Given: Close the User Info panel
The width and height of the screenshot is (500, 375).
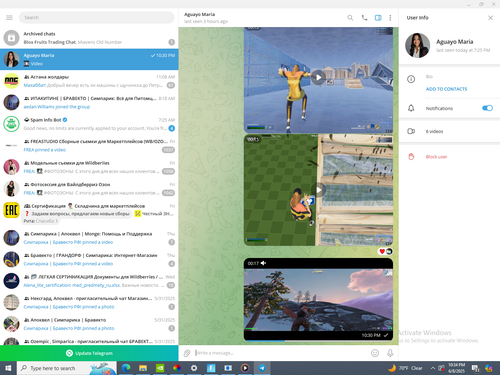Looking at the screenshot, I should tap(490, 18).
